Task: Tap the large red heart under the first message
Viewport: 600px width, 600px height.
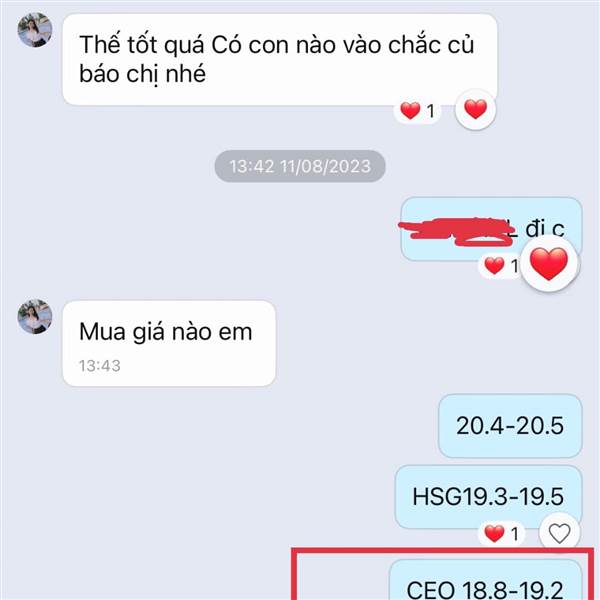Action: click(x=475, y=109)
